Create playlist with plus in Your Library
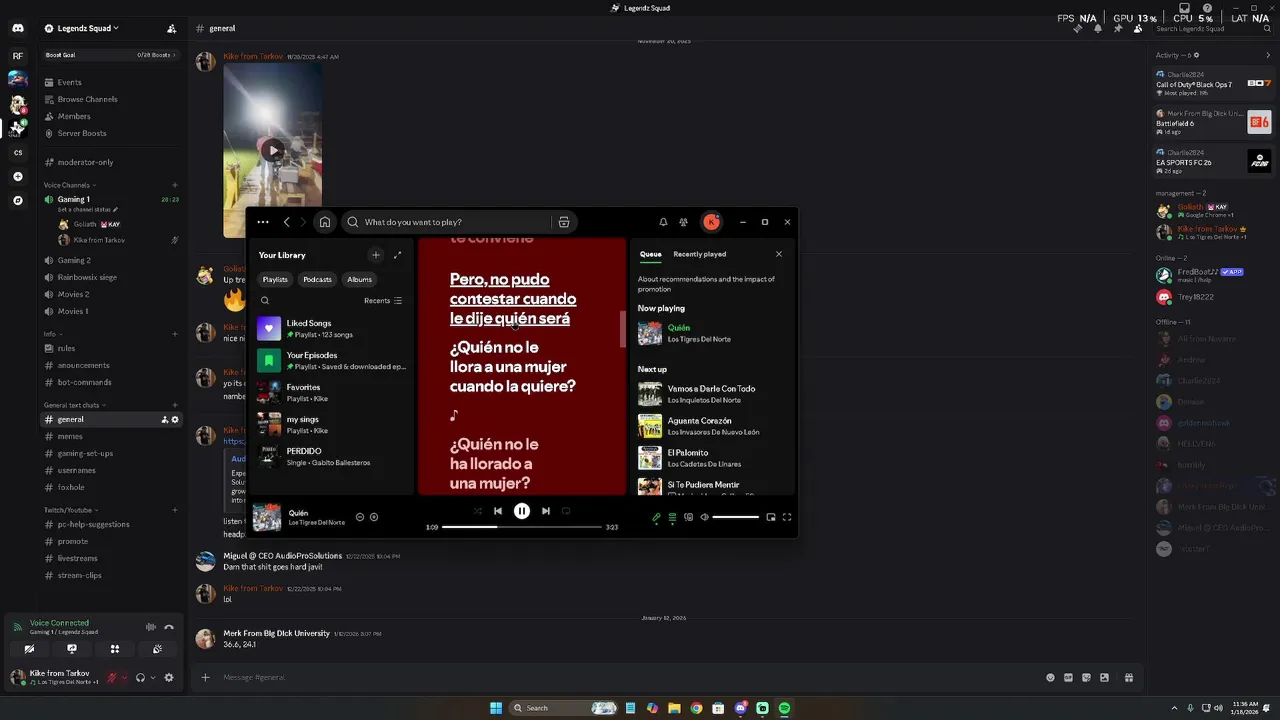The width and height of the screenshot is (1280, 720). (x=376, y=255)
